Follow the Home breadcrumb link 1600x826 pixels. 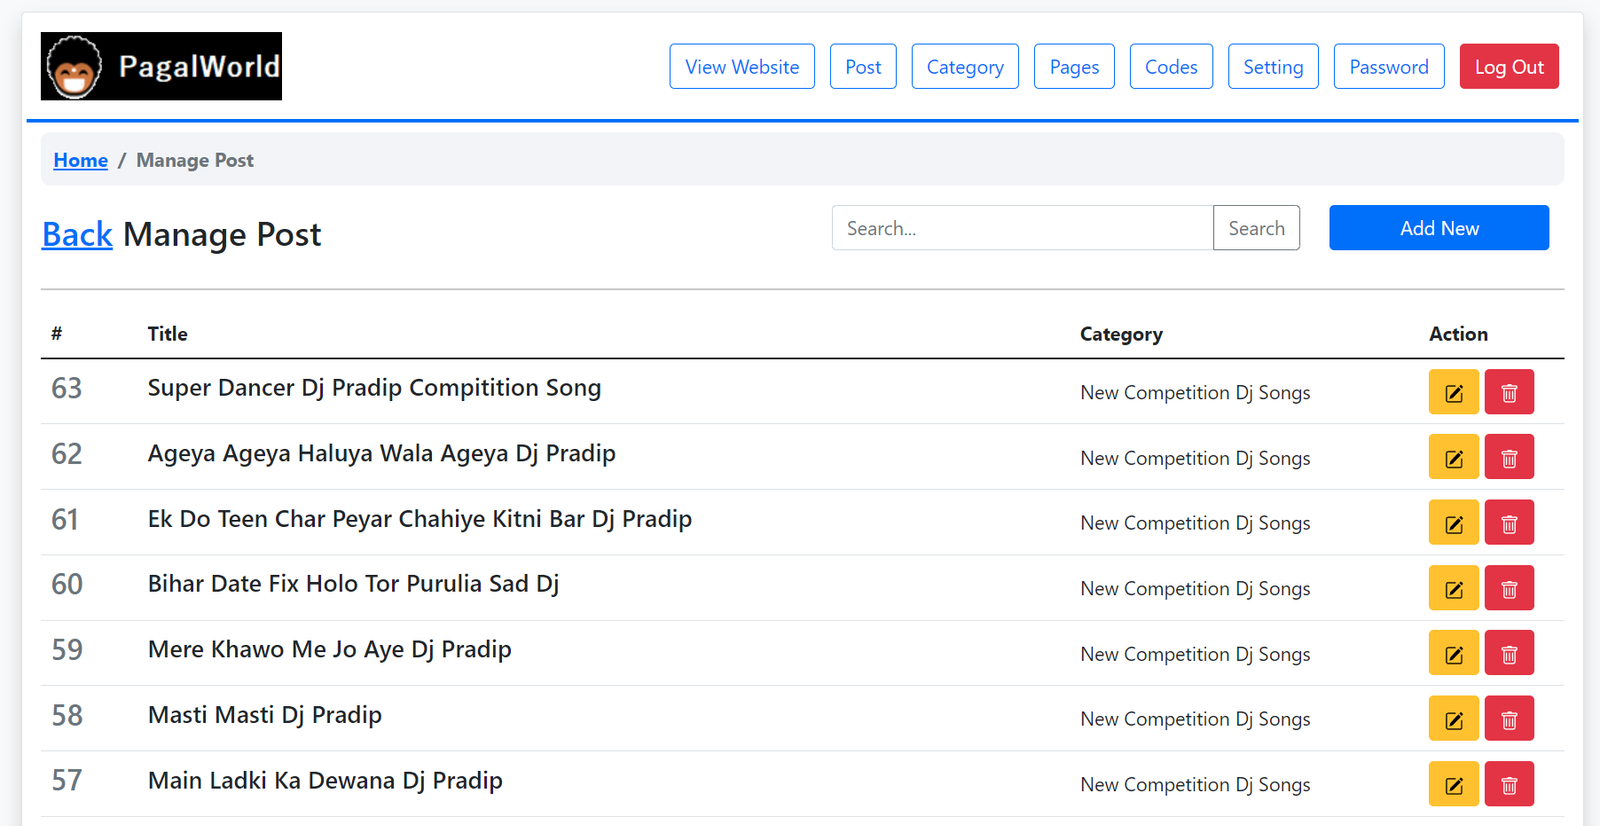point(80,160)
